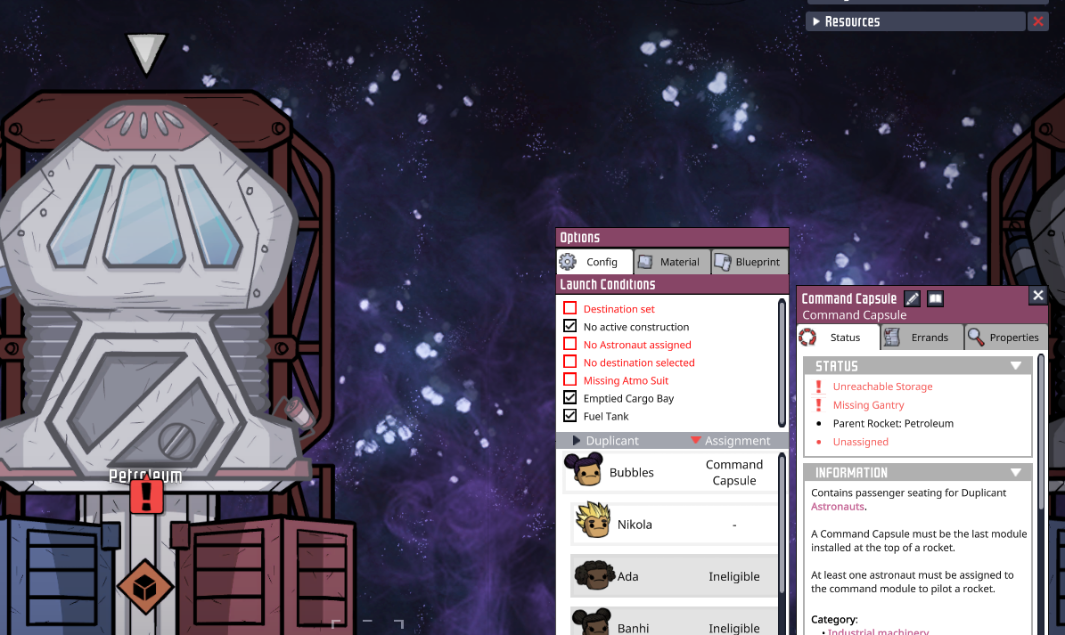The height and width of the screenshot is (635, 1065).
Task: Click the Material tab icon
Action: pyautogui.click(x=645, y=261)
